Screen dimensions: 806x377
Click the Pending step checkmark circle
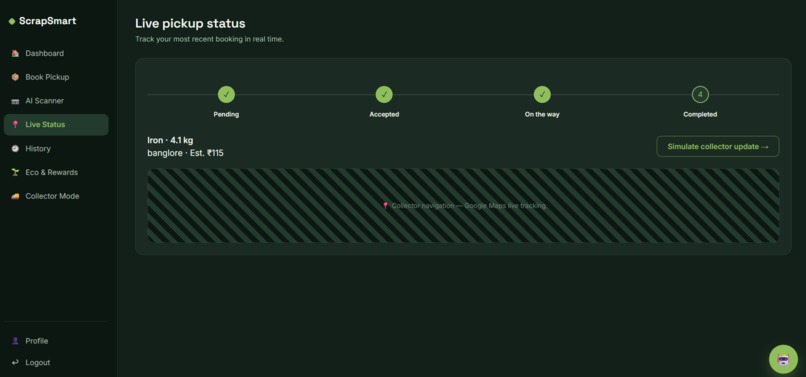[x=226, y=95]
